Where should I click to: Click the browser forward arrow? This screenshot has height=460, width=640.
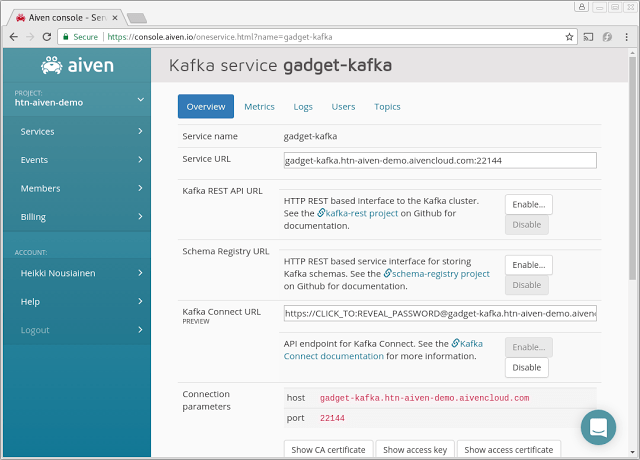pyautogui.click(x=30, y=37)
